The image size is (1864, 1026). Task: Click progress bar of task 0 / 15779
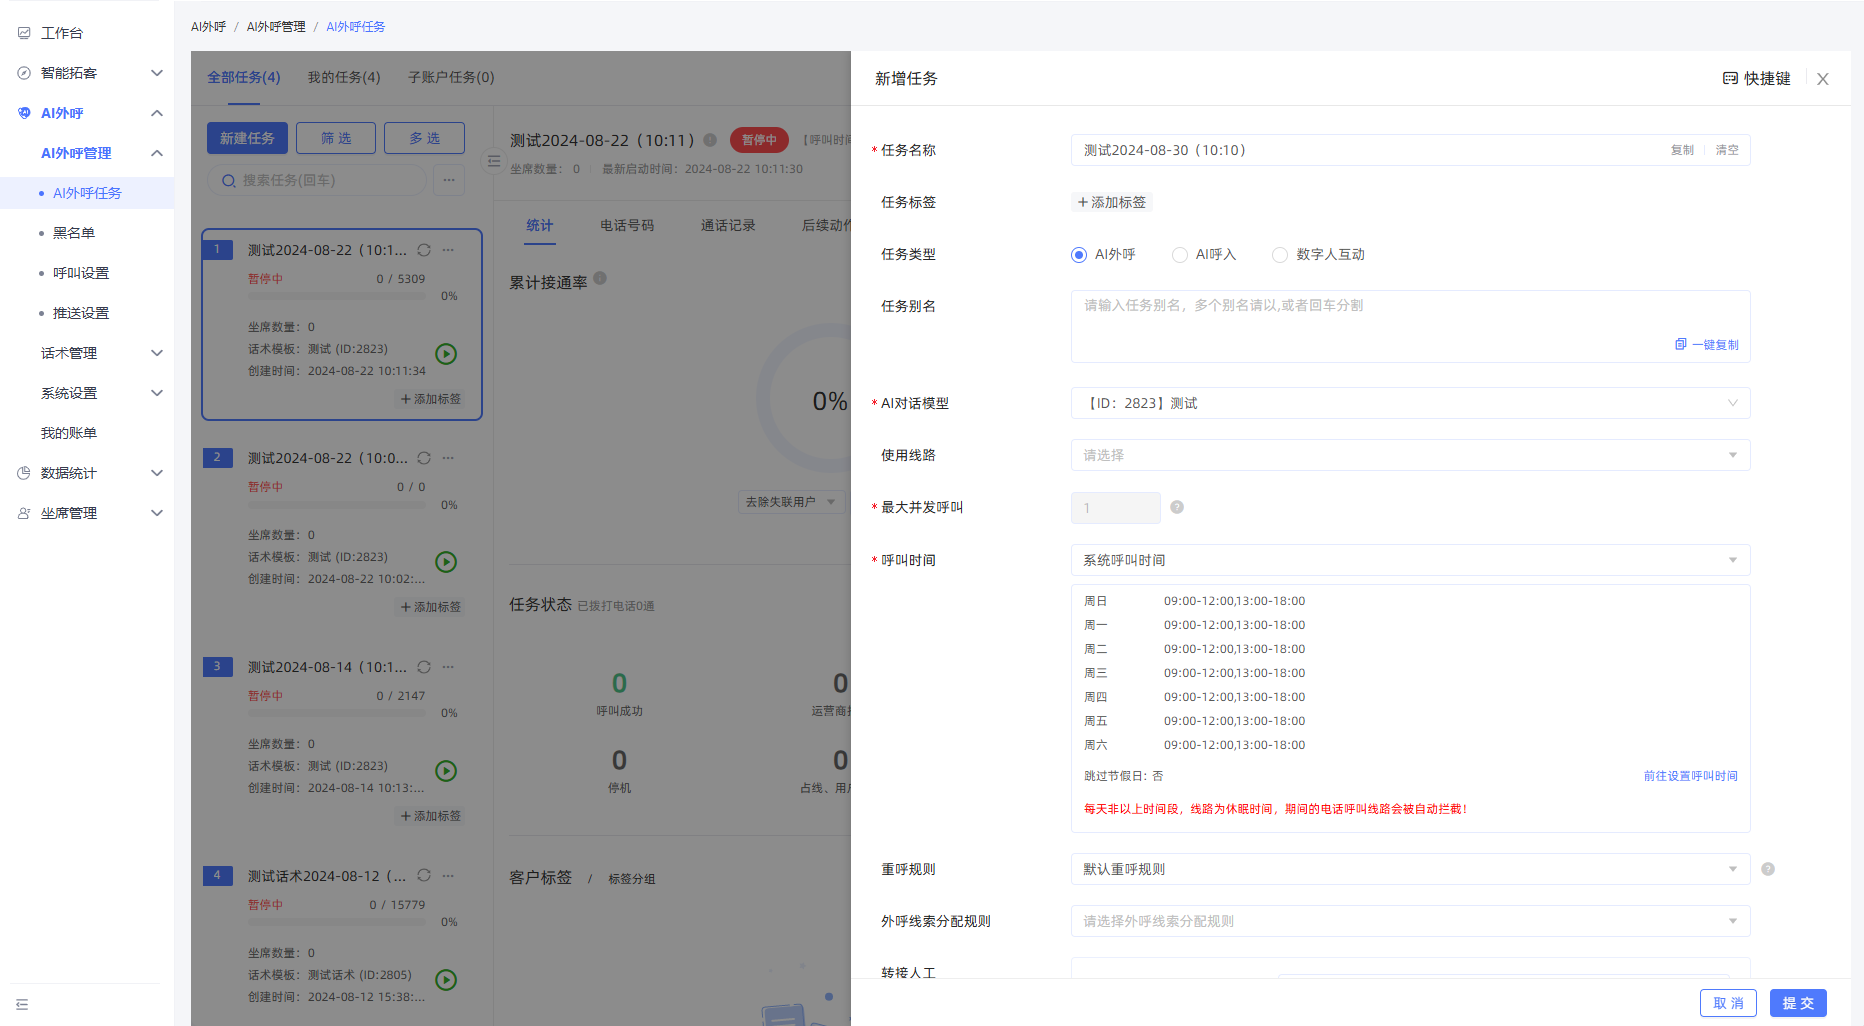pyautogui.click(x=339, y=922)
